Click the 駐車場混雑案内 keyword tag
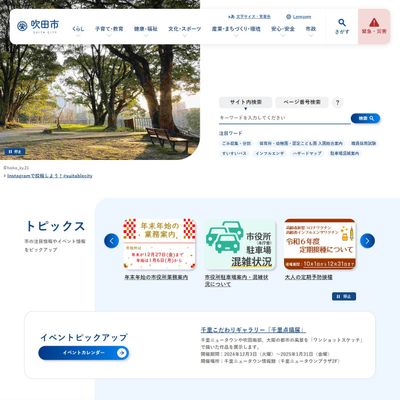 (x=345, y=153)
